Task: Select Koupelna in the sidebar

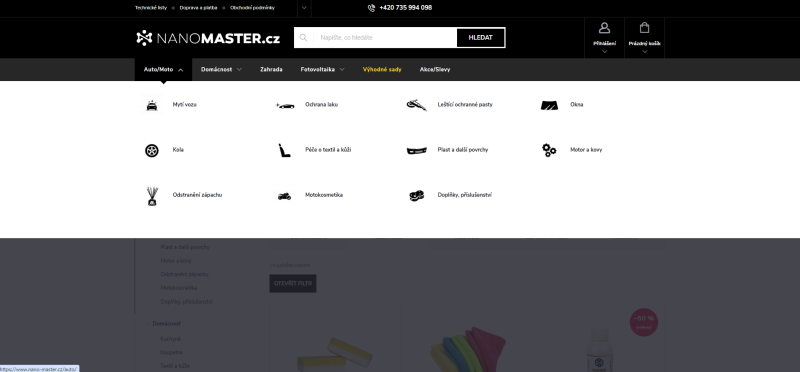Action: (171, 353)
